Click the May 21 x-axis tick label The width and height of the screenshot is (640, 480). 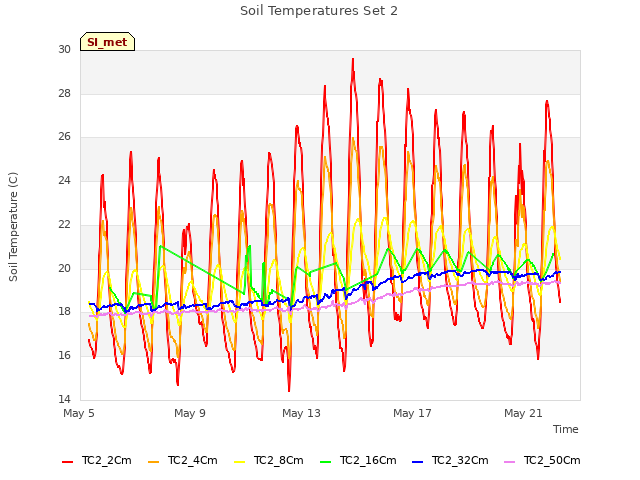523,413
